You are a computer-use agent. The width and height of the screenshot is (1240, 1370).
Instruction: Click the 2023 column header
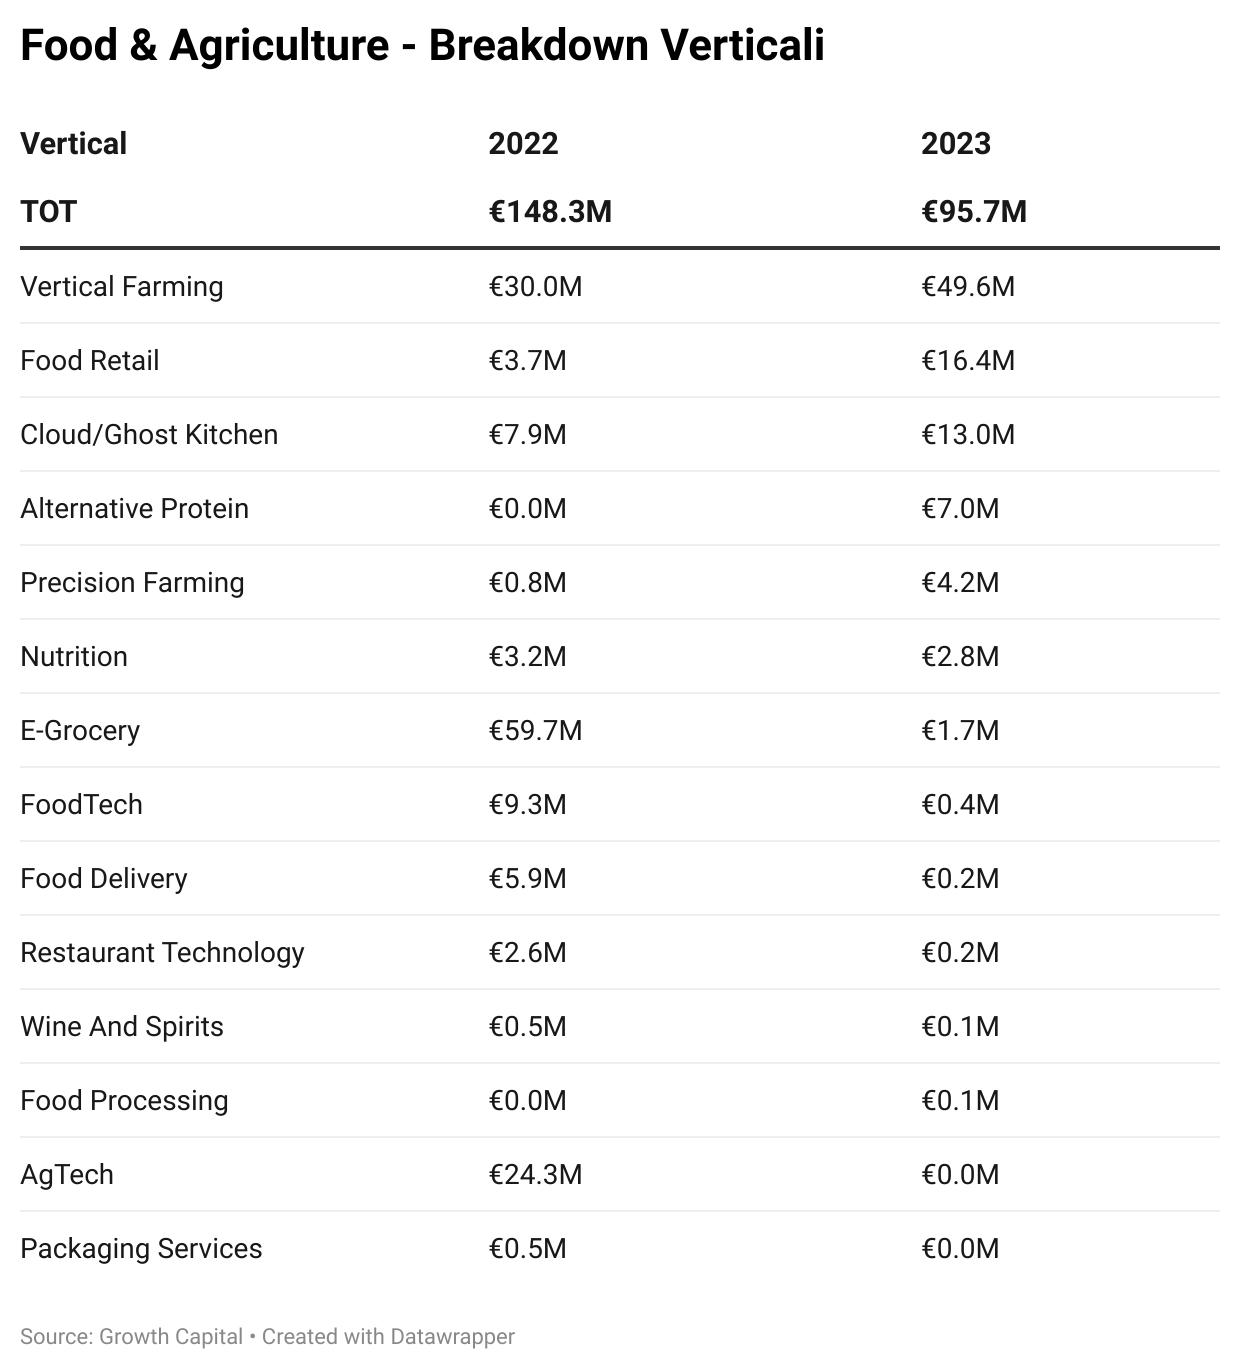click(x=955, y=144)
